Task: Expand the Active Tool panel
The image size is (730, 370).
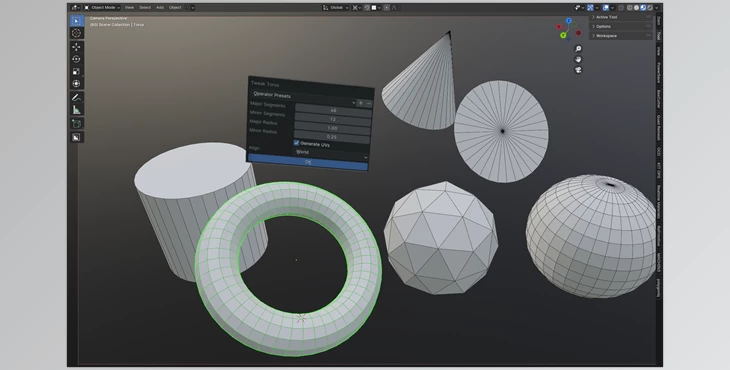Action: click(621, 17)
